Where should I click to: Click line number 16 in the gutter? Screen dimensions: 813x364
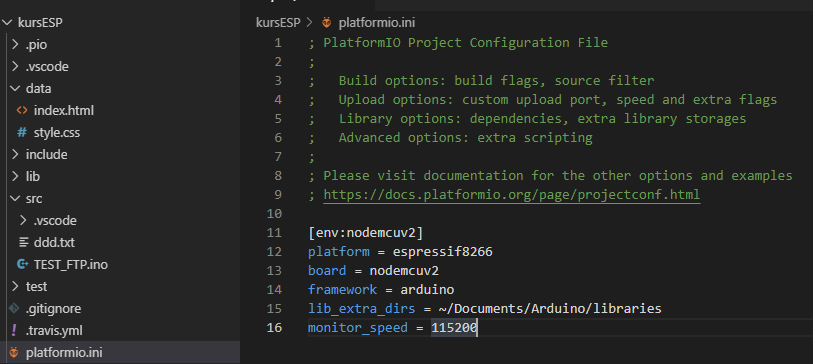click(274, 328)
